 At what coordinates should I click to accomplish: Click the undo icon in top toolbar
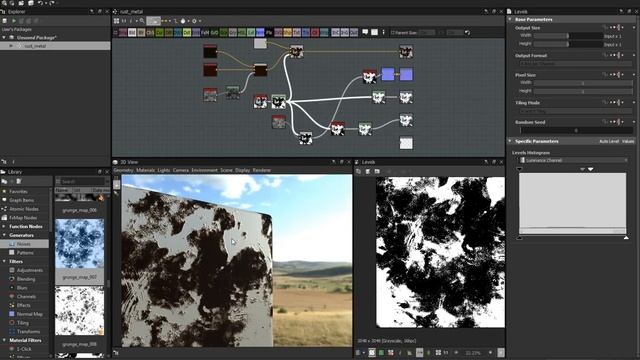(x=40, y=3)
